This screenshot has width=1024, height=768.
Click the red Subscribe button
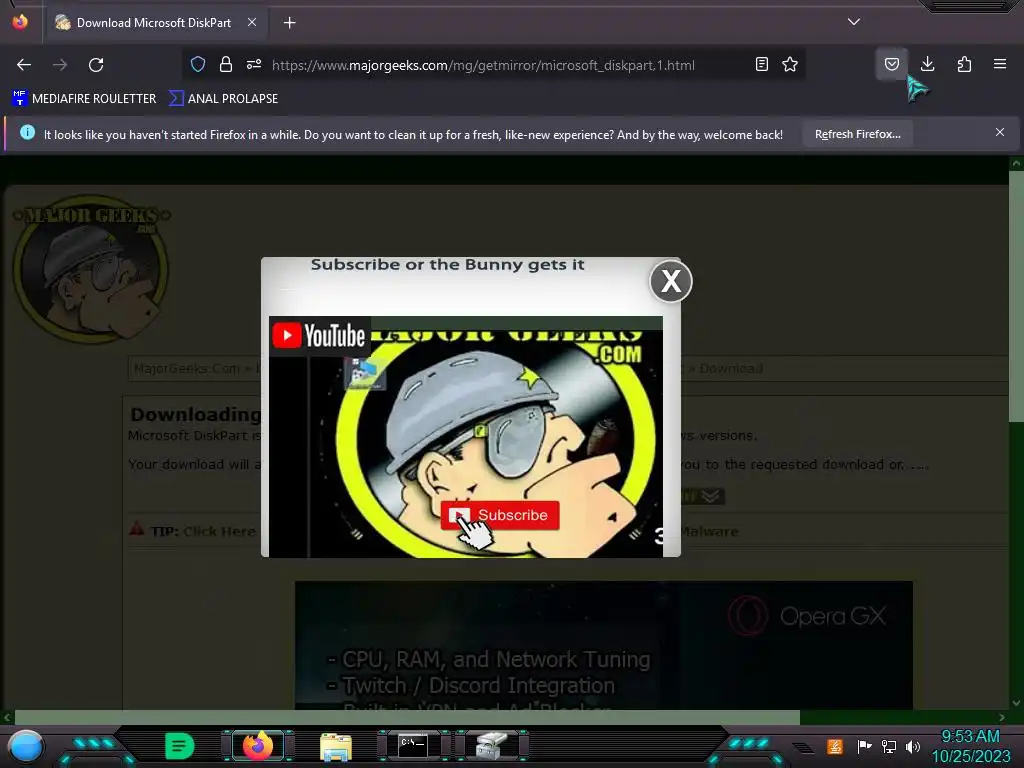tap(500, 515)
